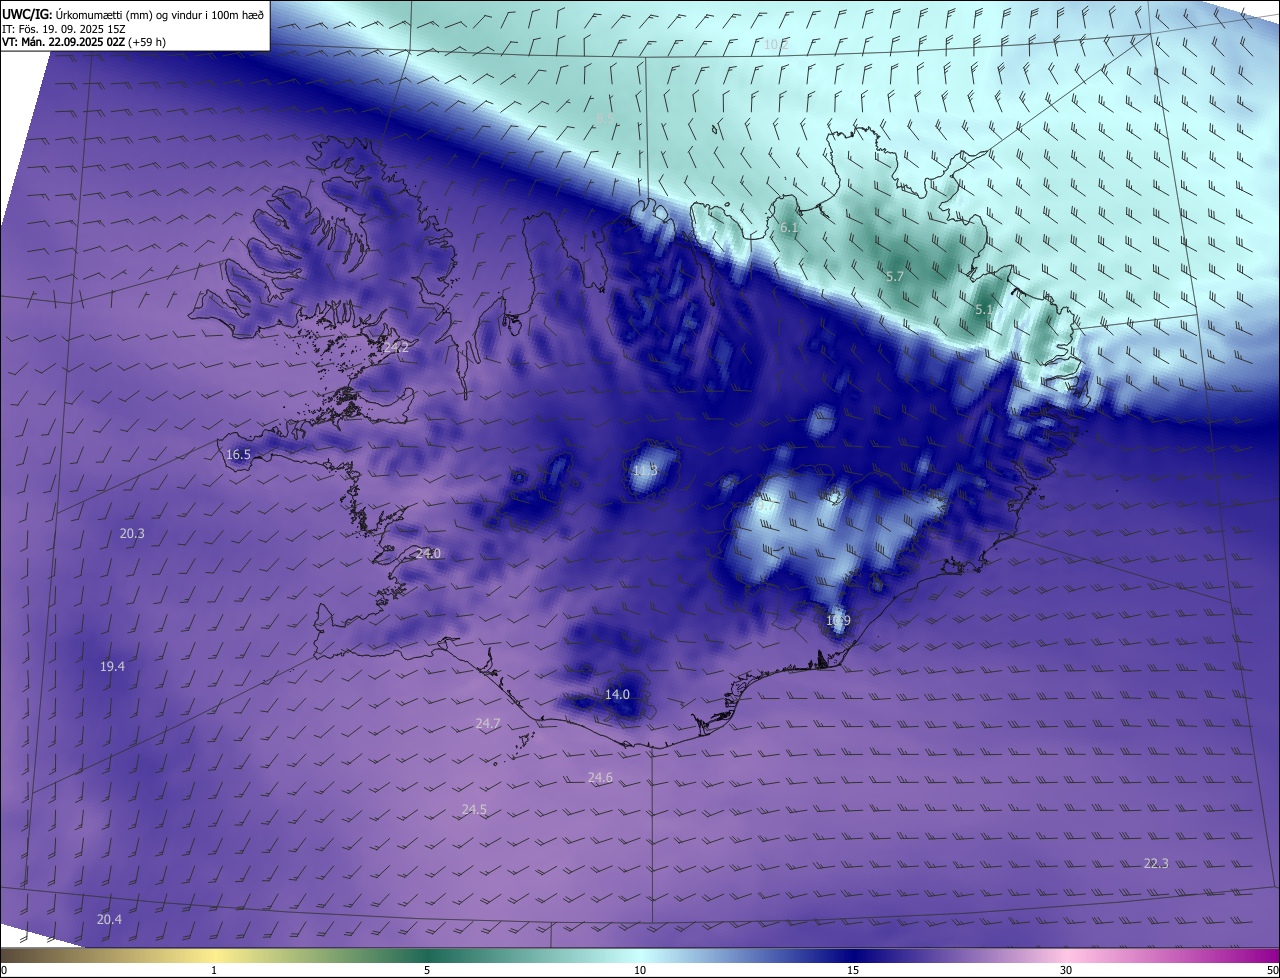
Task: Click the 19.4 value label
Action: [112, 666]
